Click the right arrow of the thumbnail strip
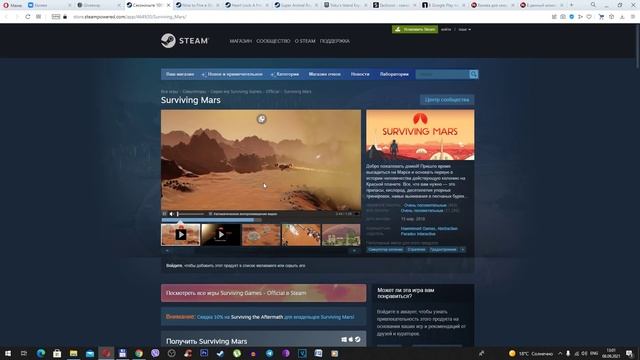Image resolution: width=640 pixels, height=360 pixels. pyautogui.click(x=354, y=251)
